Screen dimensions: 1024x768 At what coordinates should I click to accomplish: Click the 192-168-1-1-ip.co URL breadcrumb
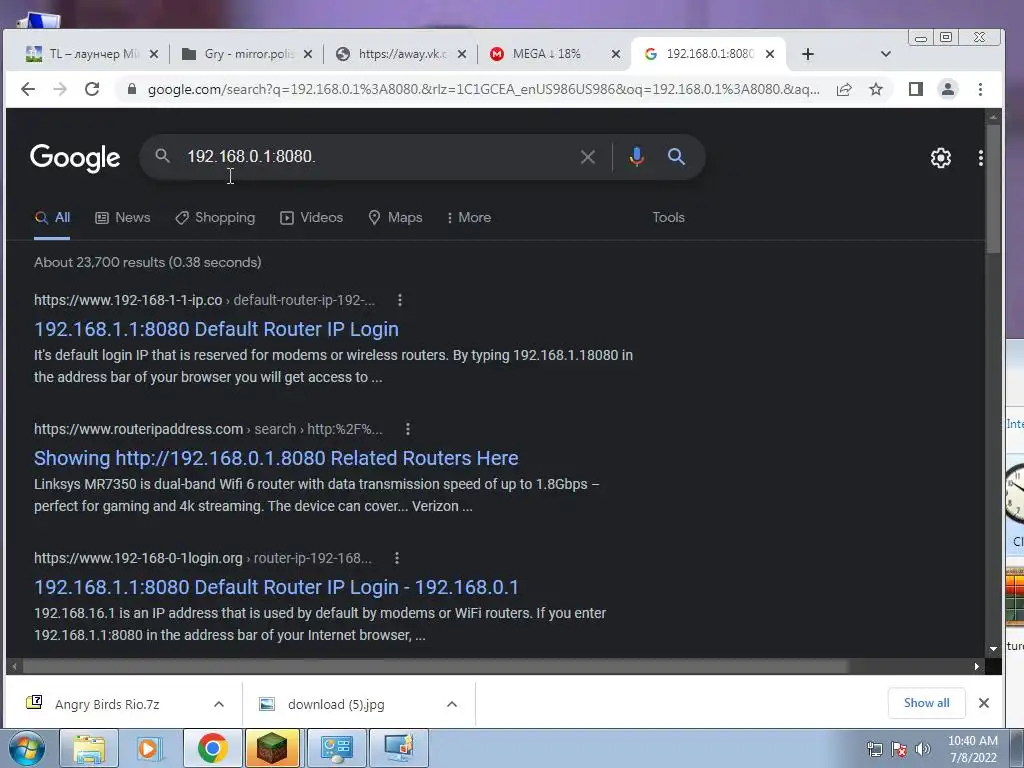click(204, 300)
